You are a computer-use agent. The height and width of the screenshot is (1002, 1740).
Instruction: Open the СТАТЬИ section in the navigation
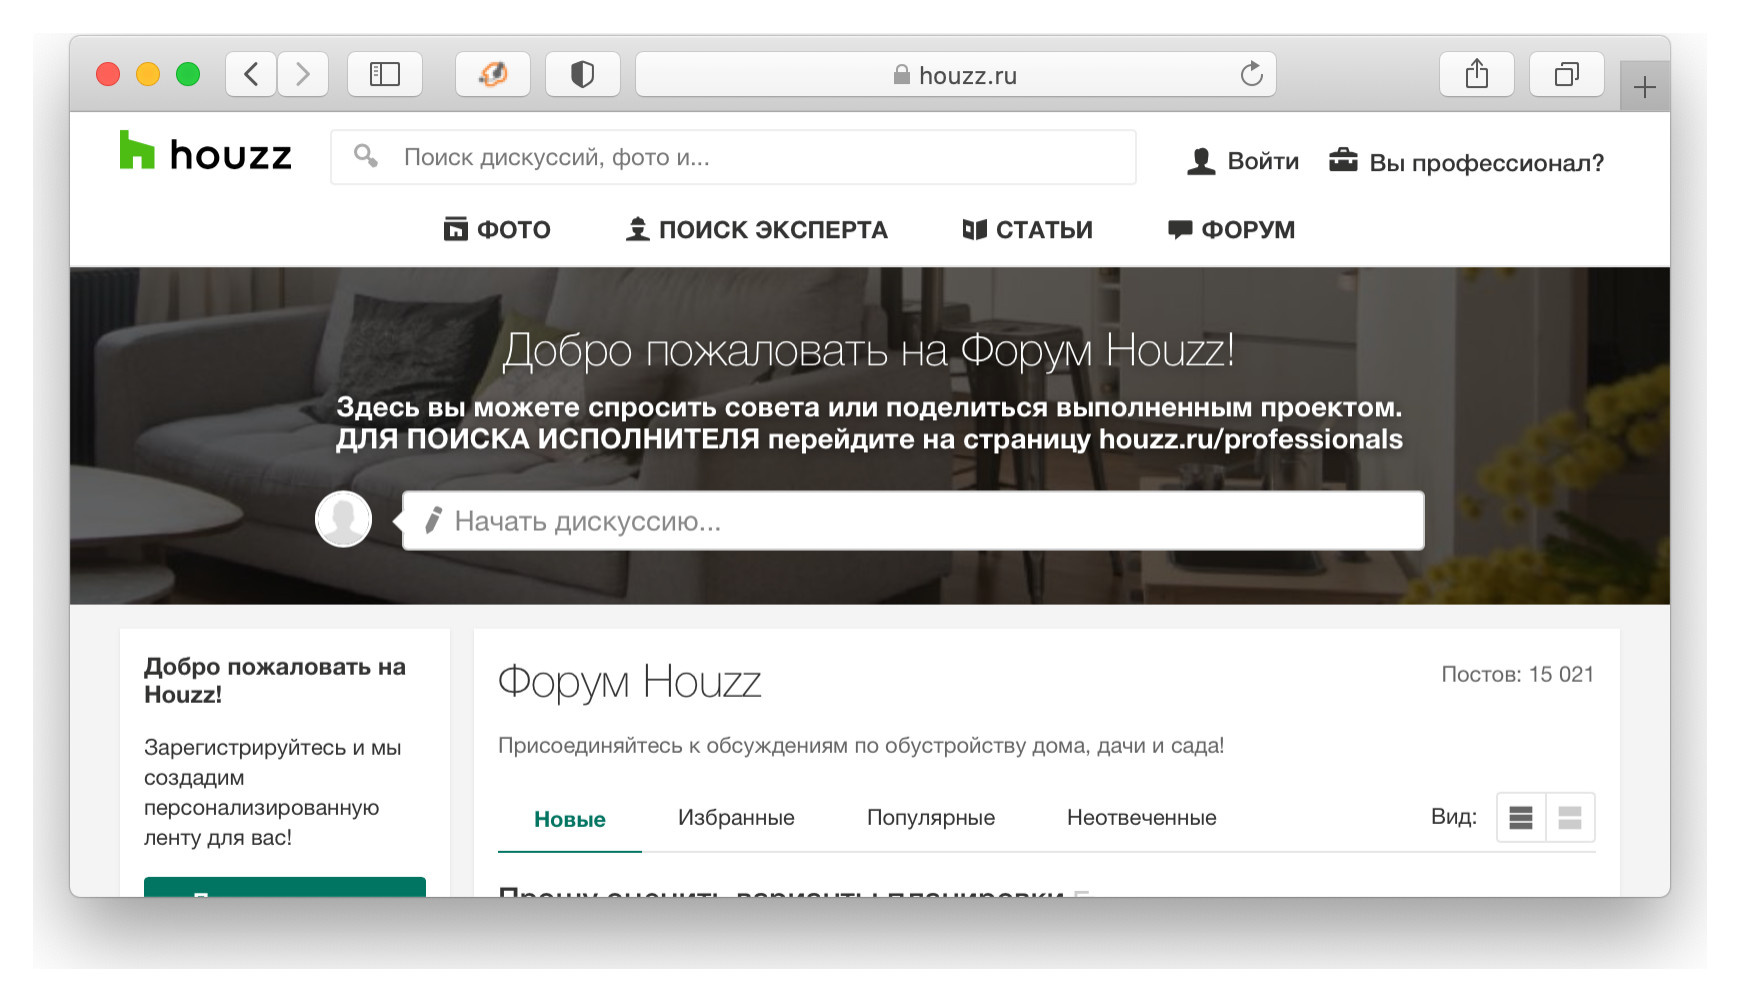pyautogui.click(x=1027, y=229)
